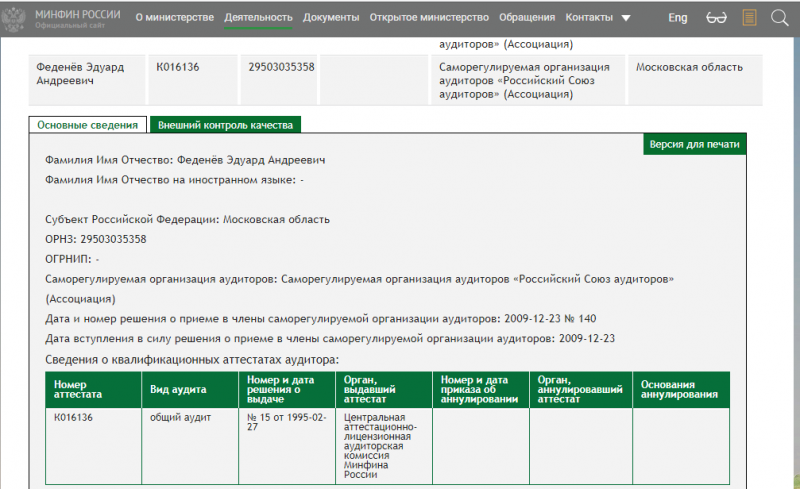Click Орган, аннулировавший аттестат header
The width and height of the screenshot is (800, 489).
tap(581, 389)
